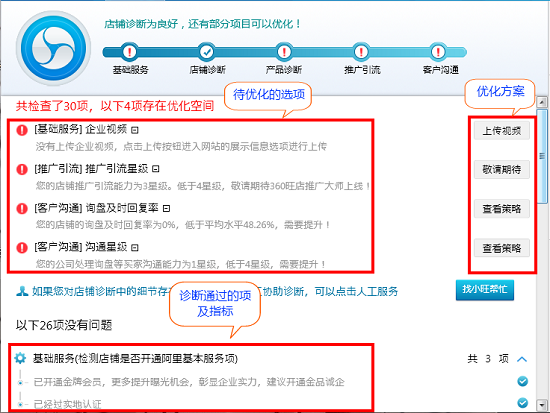The height and width of the screenshot is (413, 550).
Task: Click the [基础服务] 企业视频 title
Action: [80, 129]
